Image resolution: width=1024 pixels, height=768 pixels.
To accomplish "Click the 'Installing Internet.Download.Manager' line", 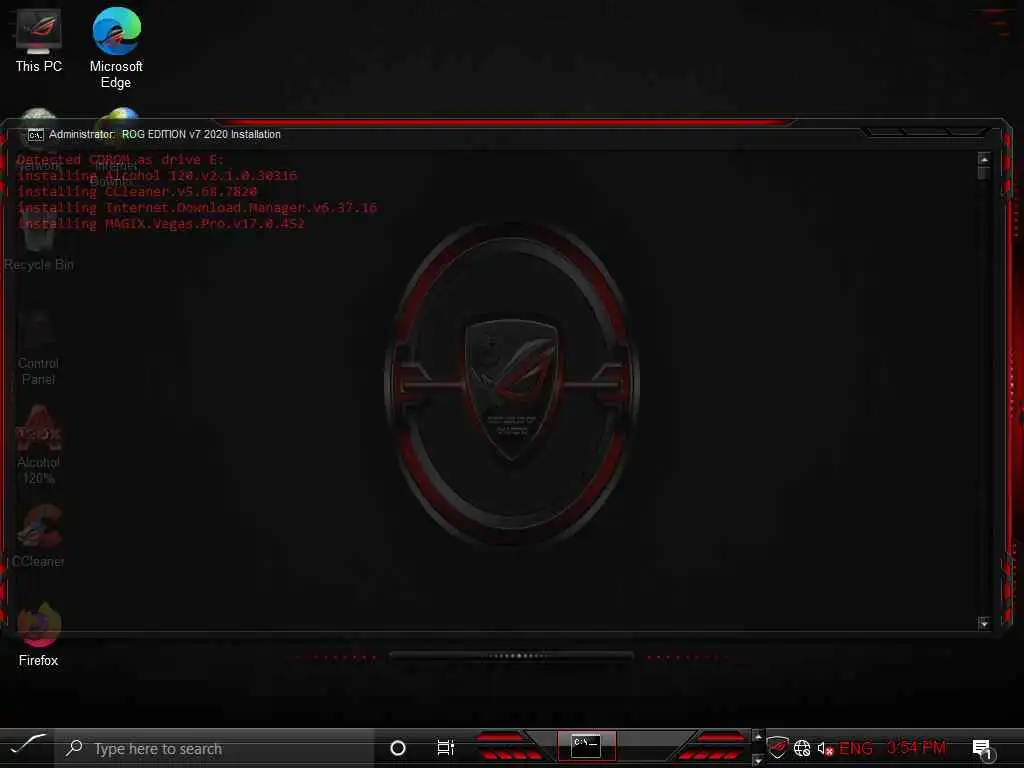I will [197, 208].
